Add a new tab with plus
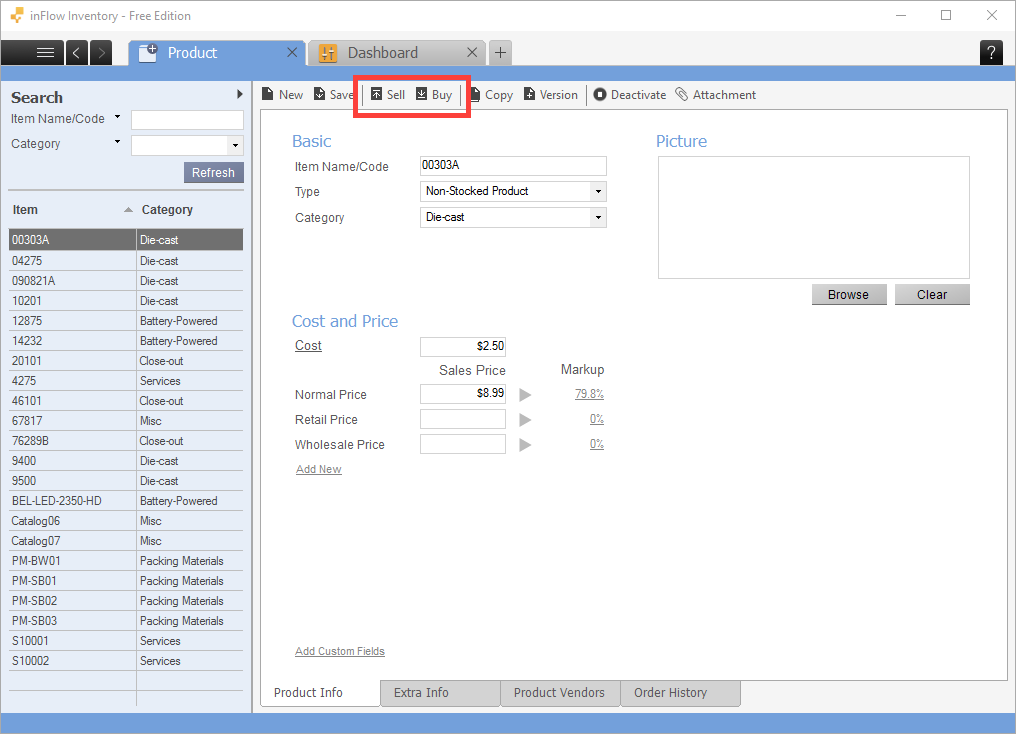The width and height of the screenshot is (1016, 734). pyautogui.click(x=500, y=52)
